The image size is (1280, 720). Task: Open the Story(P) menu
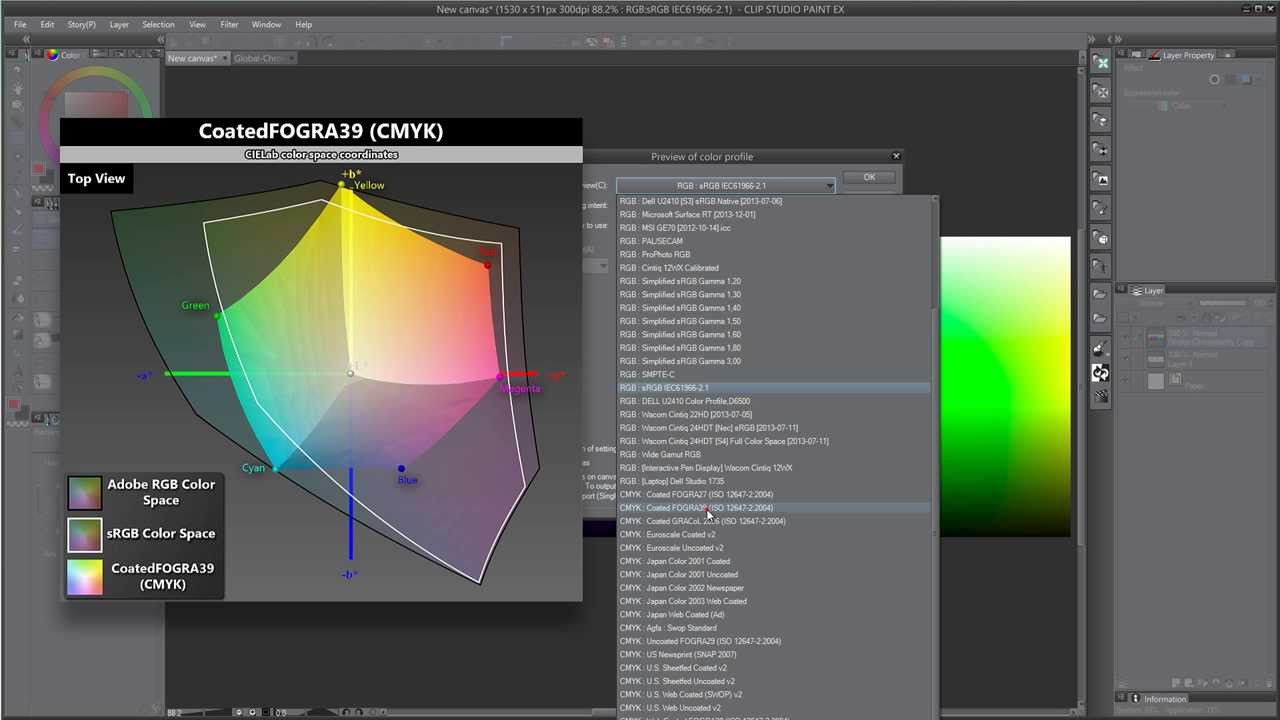pos(82,24)
